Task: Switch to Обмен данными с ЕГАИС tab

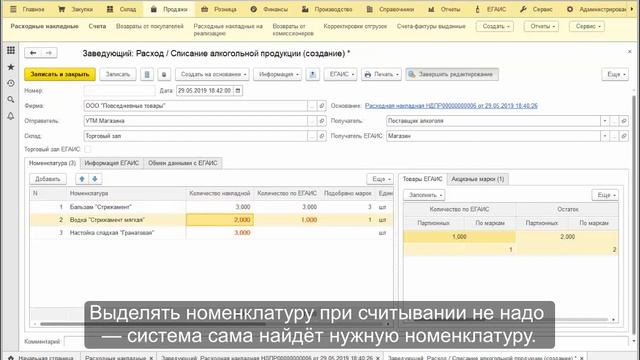Action: [x=183, y=163]
